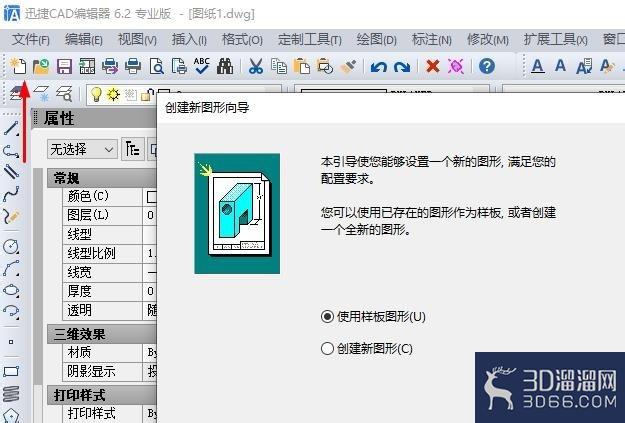Open Print Preview magnifier page icon
Image resolution: width=625 pixels, height=423 pixels.
(156, 66)
